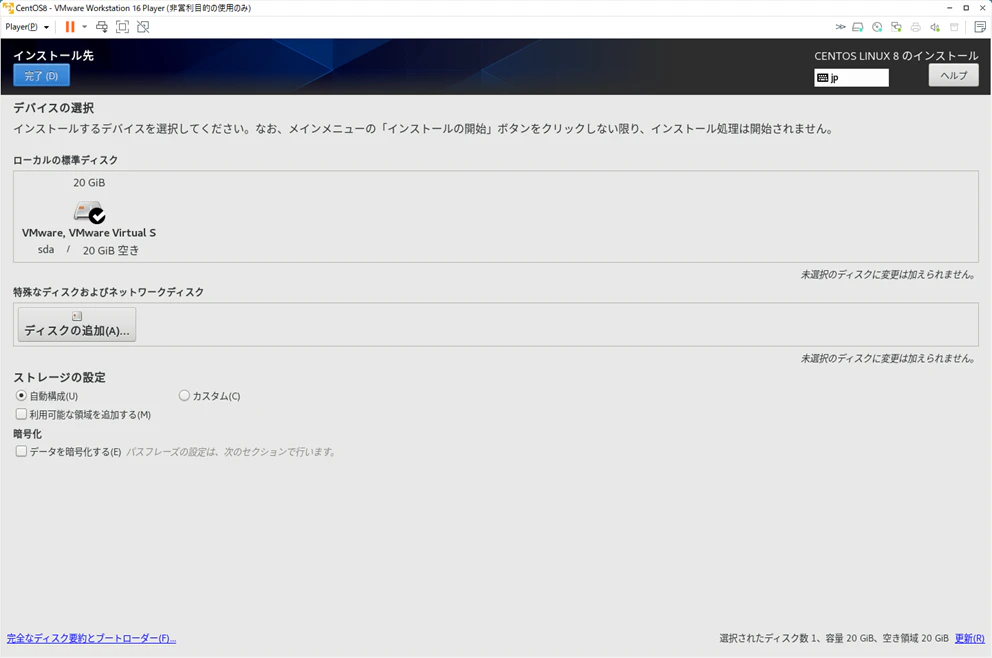The image size is (992, 658).
Task: Select the VMware Virtual S sda disk
Action: tap(89, 216)
